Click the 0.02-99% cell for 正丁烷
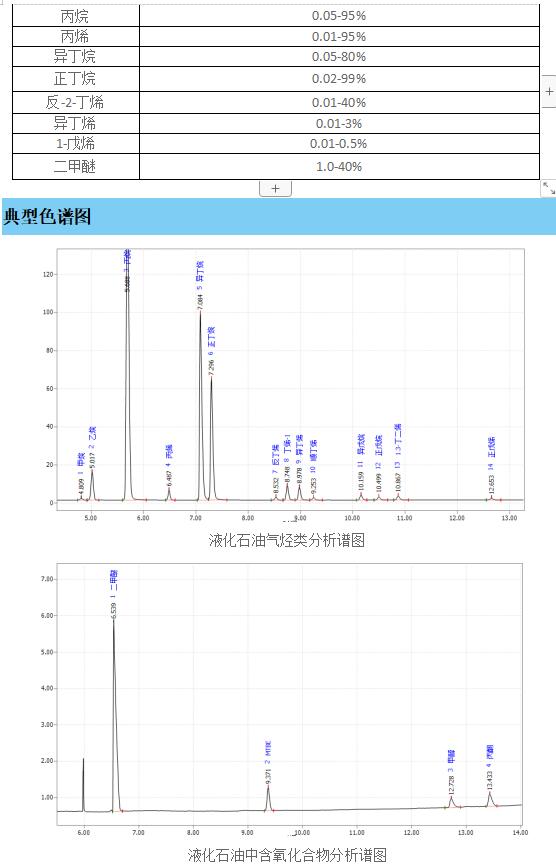 pyautogui.click(x=339, y=79)
